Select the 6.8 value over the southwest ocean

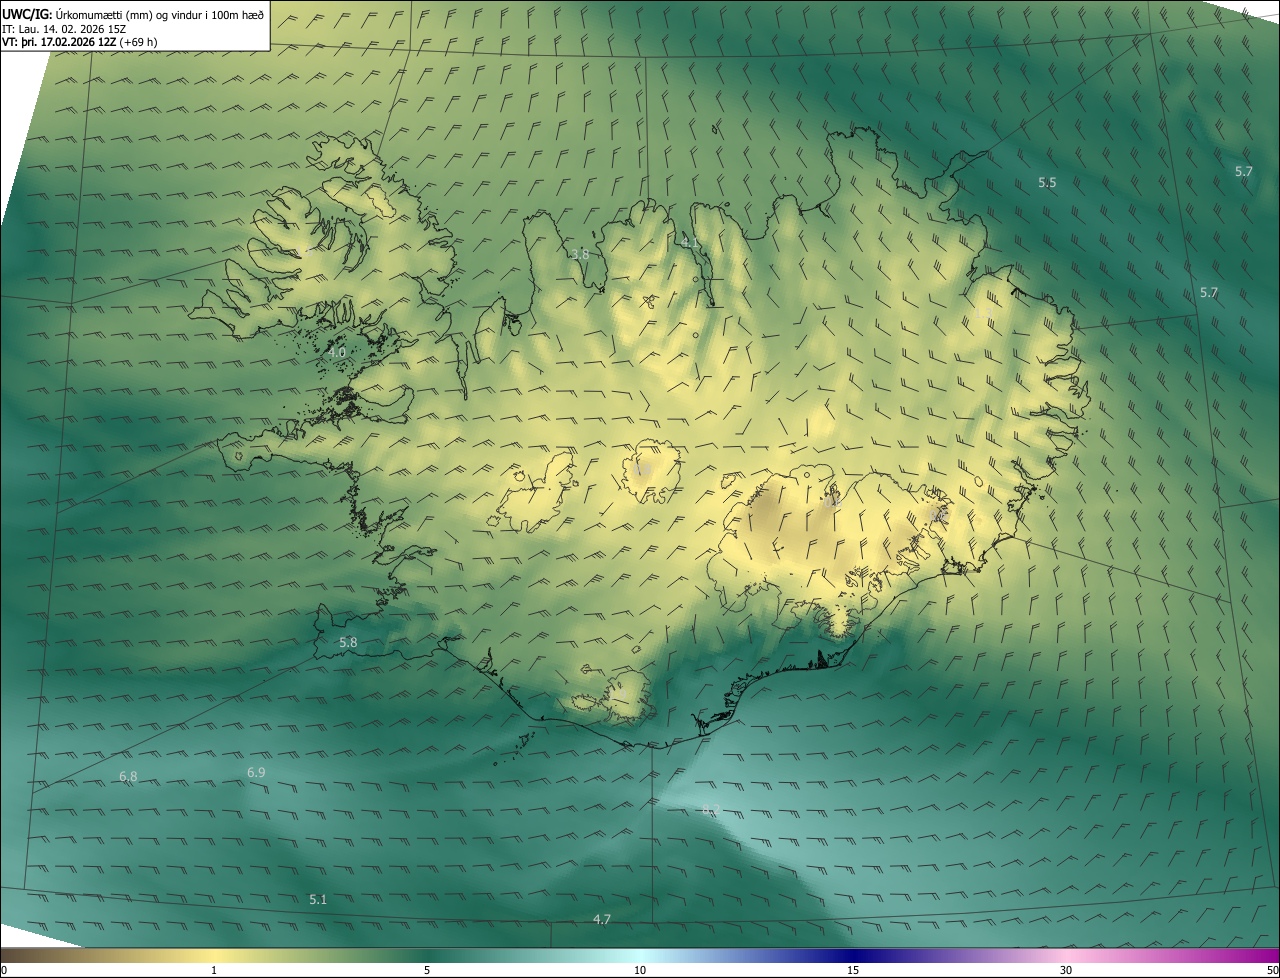click(x=128, y=777)
